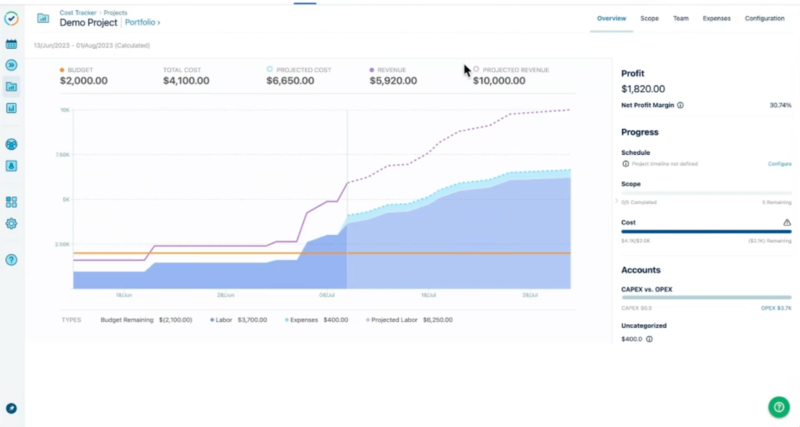Image resolution: width=800 pixels, height=427 pixels.
Task: Open the settings gear icon in sidebar
Action: click(x=11, y=223)
